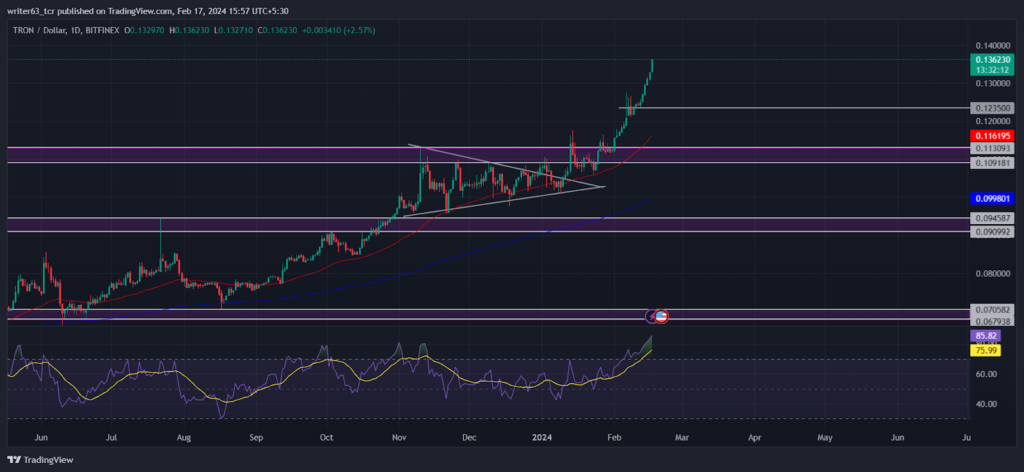This screenshot has height=472, width=1024.
Task: Click the Jul label on time axis
Action: coord(111,437)
